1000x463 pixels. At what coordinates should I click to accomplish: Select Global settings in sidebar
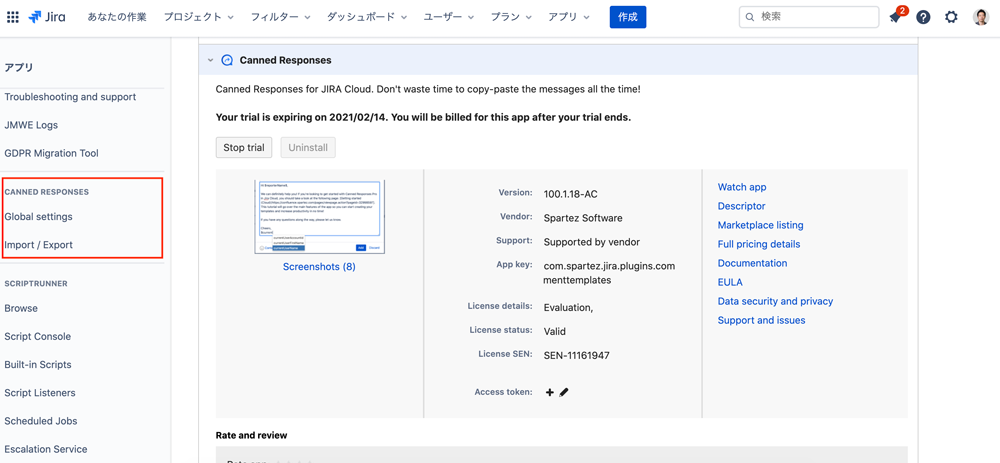click(x=39, y=216)
